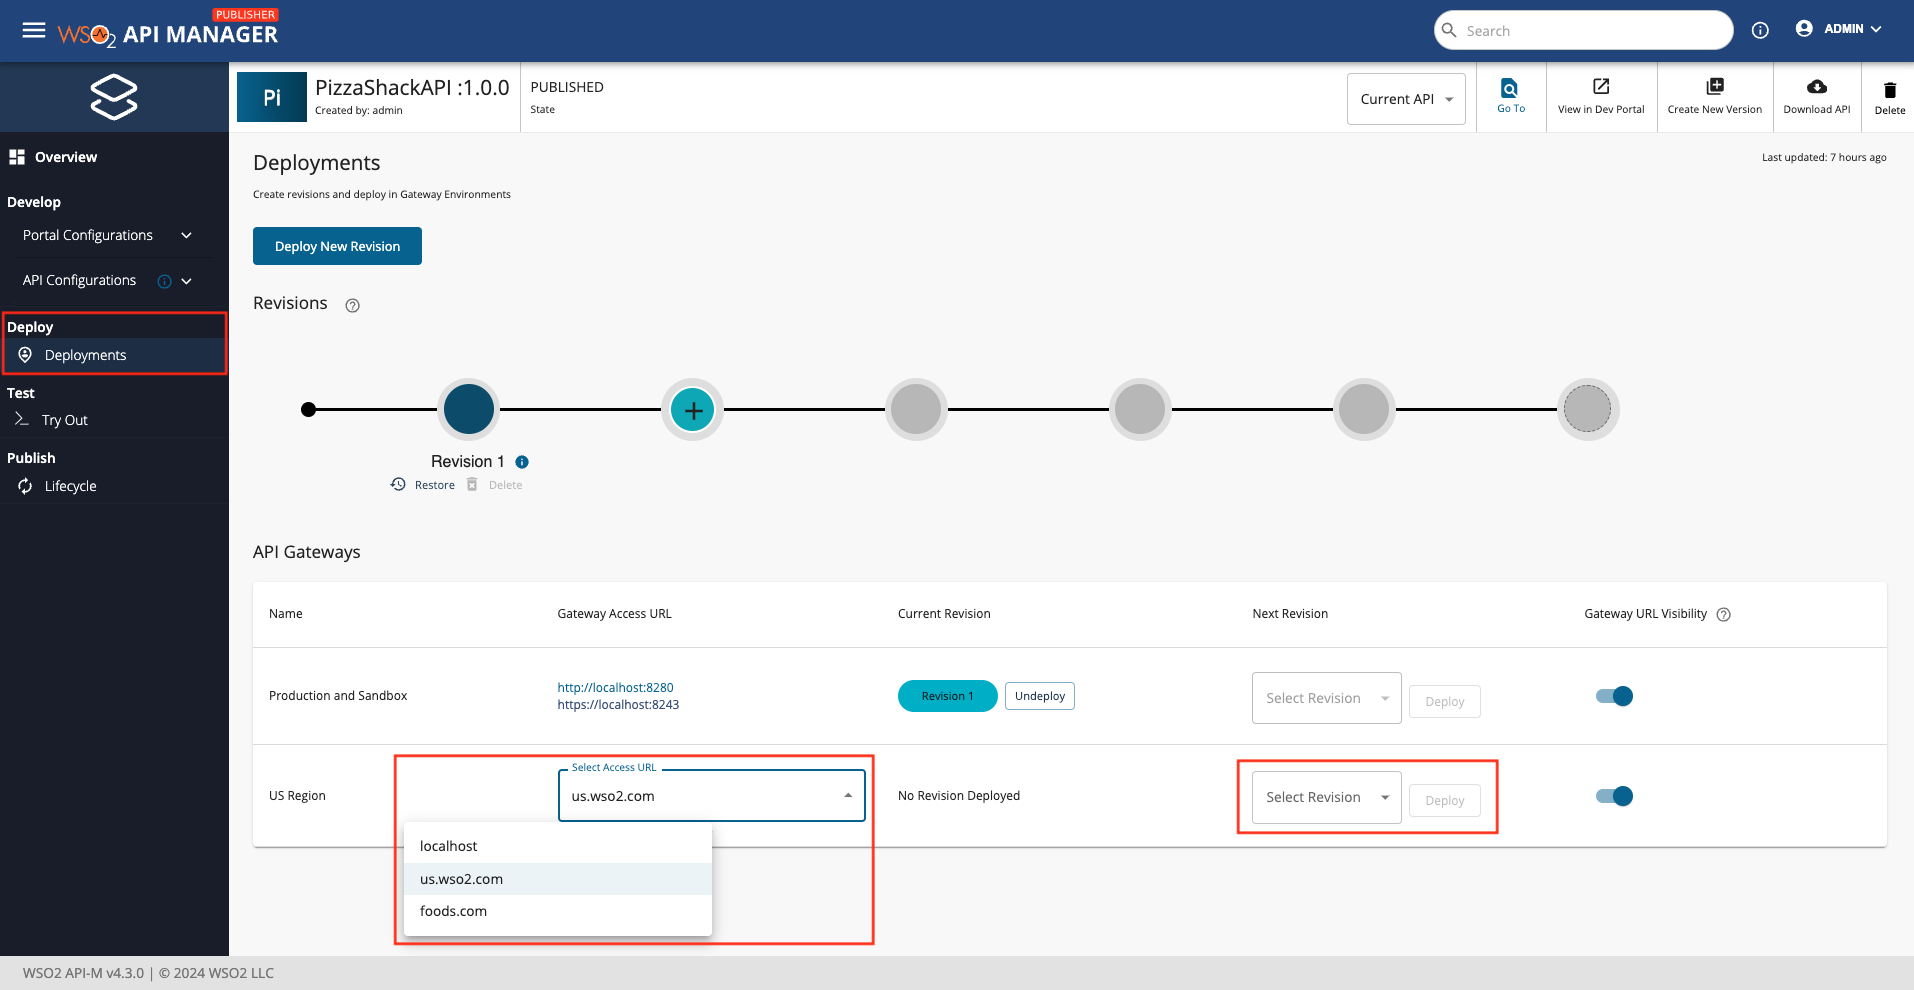Screen dimensions: 1914x990
Task: Open View in Dev Portal
Action: click(1601, 96)
